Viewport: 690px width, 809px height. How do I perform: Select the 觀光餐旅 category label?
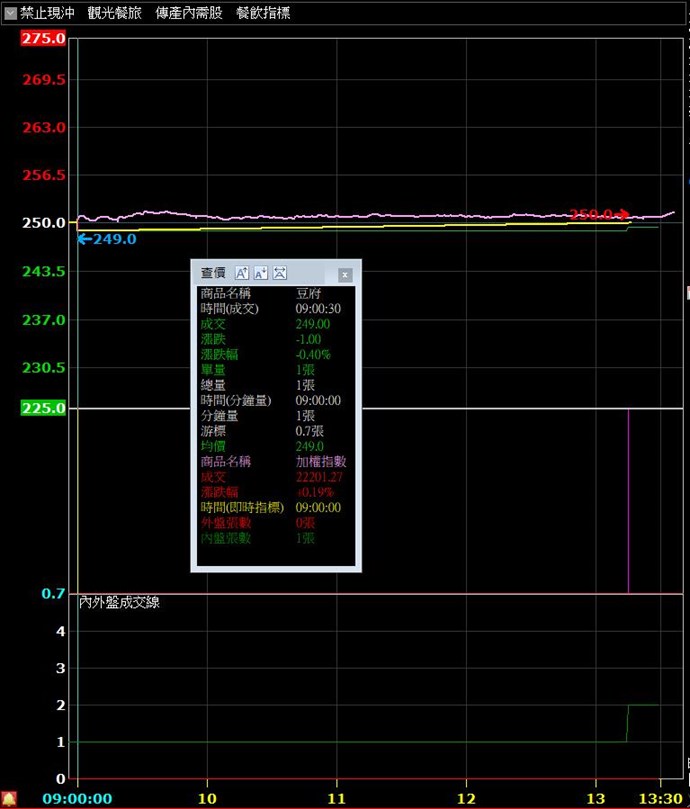(x=114, y=14)
